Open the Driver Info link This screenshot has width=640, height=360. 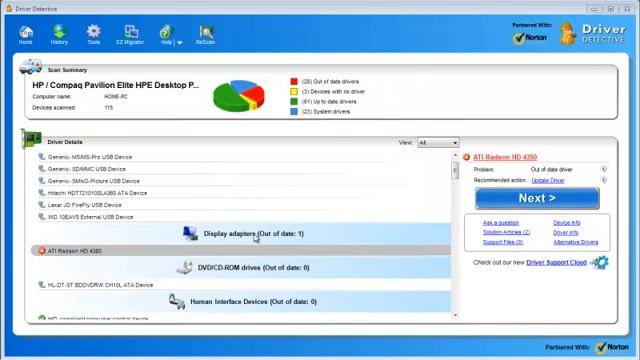(x=566, y=233)
